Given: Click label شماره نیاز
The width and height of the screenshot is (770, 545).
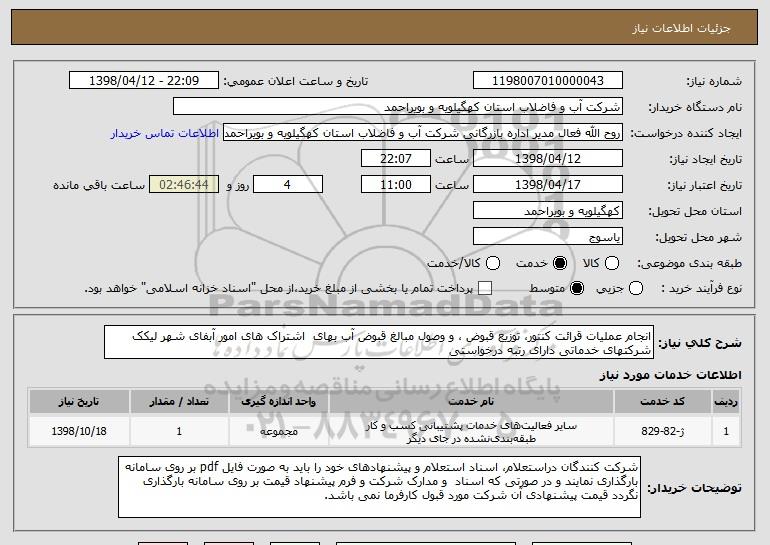Looking at the screenshot, I should click(x=714, y=82).
